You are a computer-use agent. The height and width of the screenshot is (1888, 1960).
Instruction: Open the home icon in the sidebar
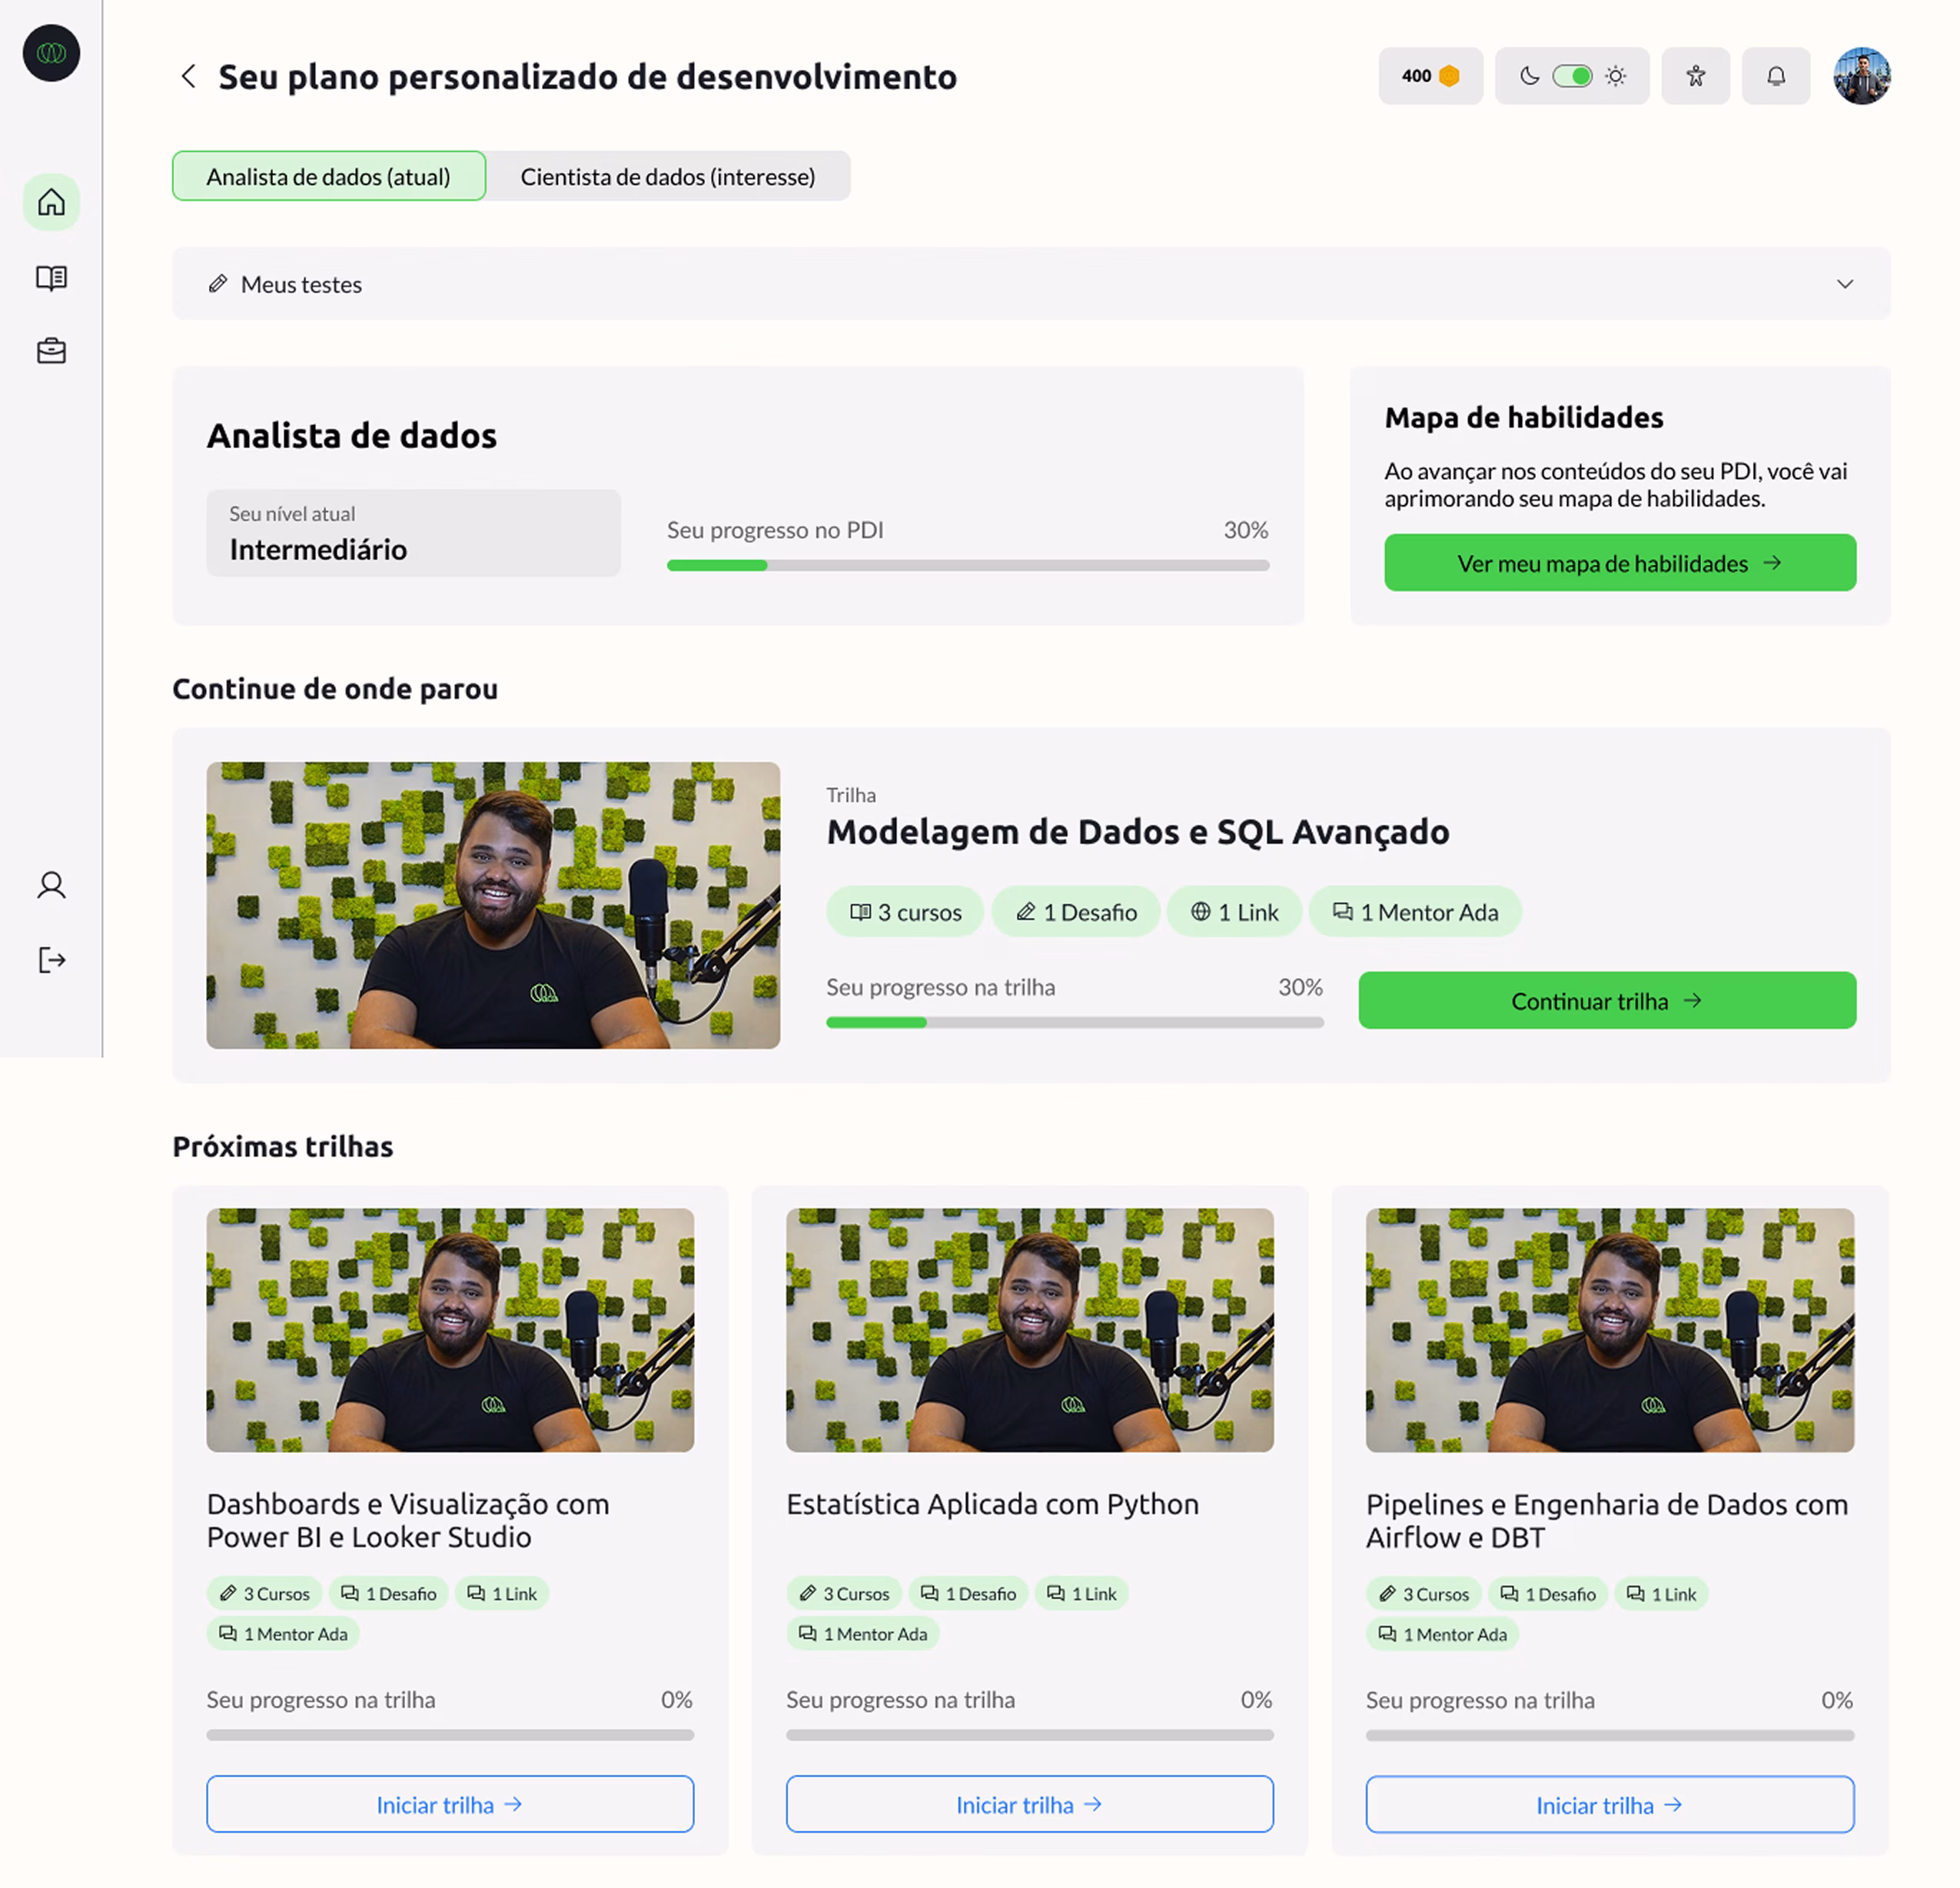point(51,203)
